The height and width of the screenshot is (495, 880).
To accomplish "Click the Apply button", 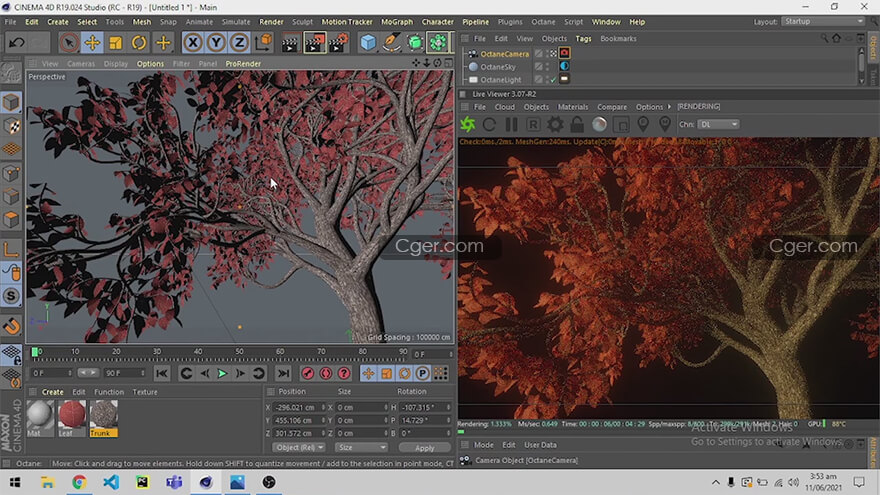I will coord(424,448).
